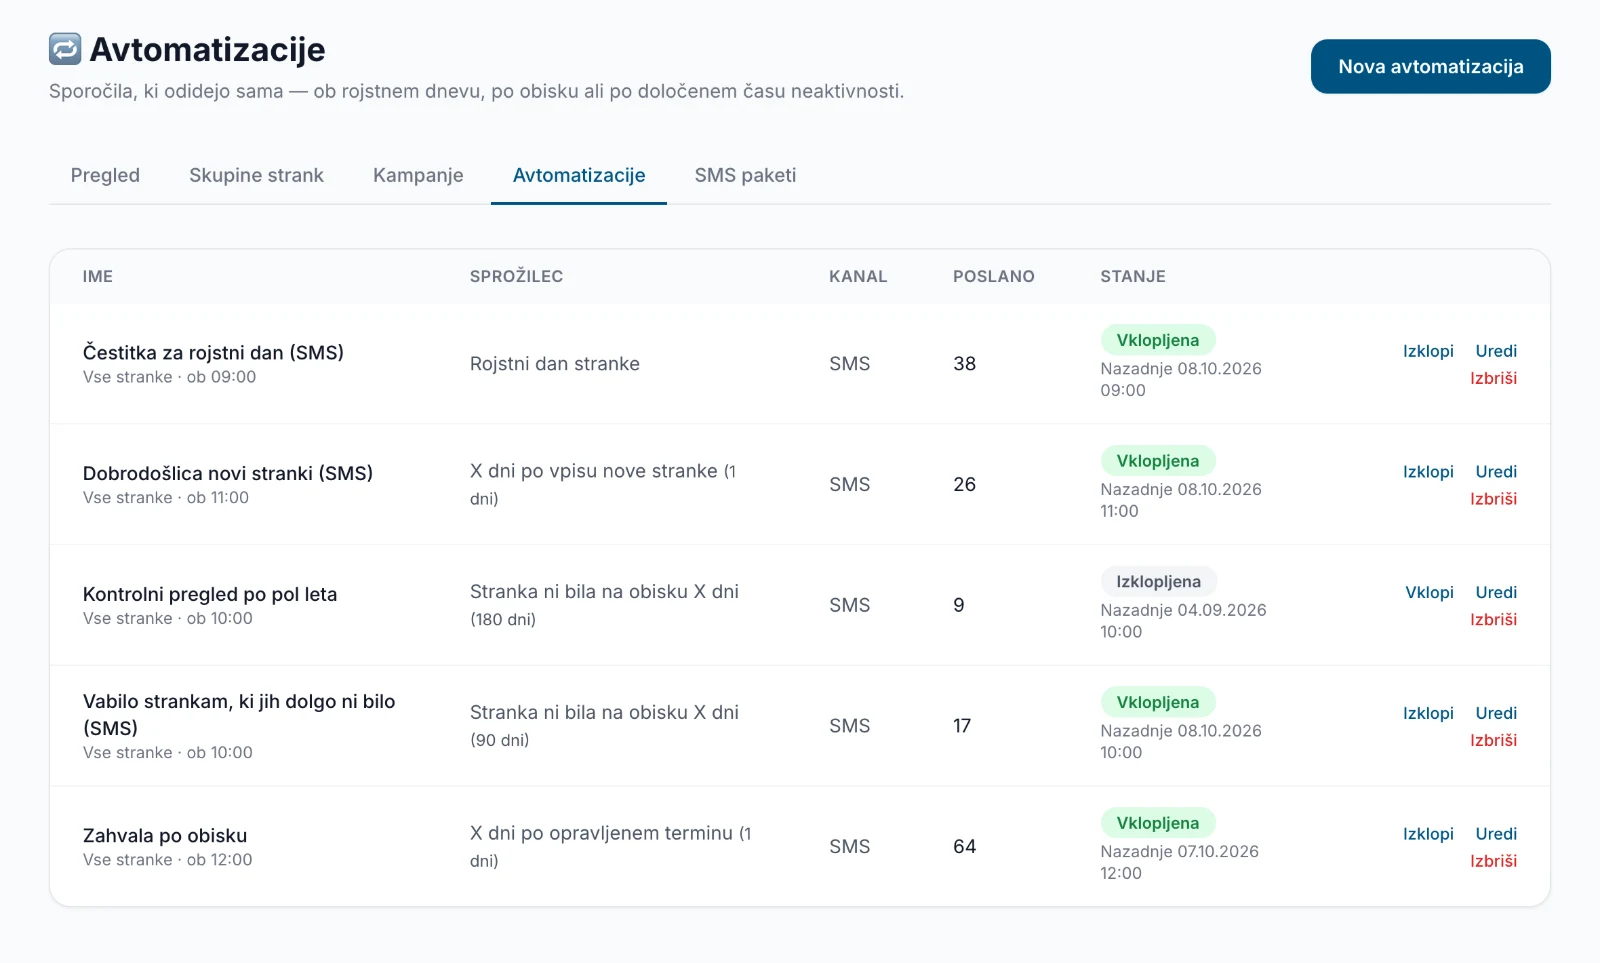Edit the Čestitka za rojstni dan automation
This screenshot has width=1600, height=963.
tap(1496, 351)
